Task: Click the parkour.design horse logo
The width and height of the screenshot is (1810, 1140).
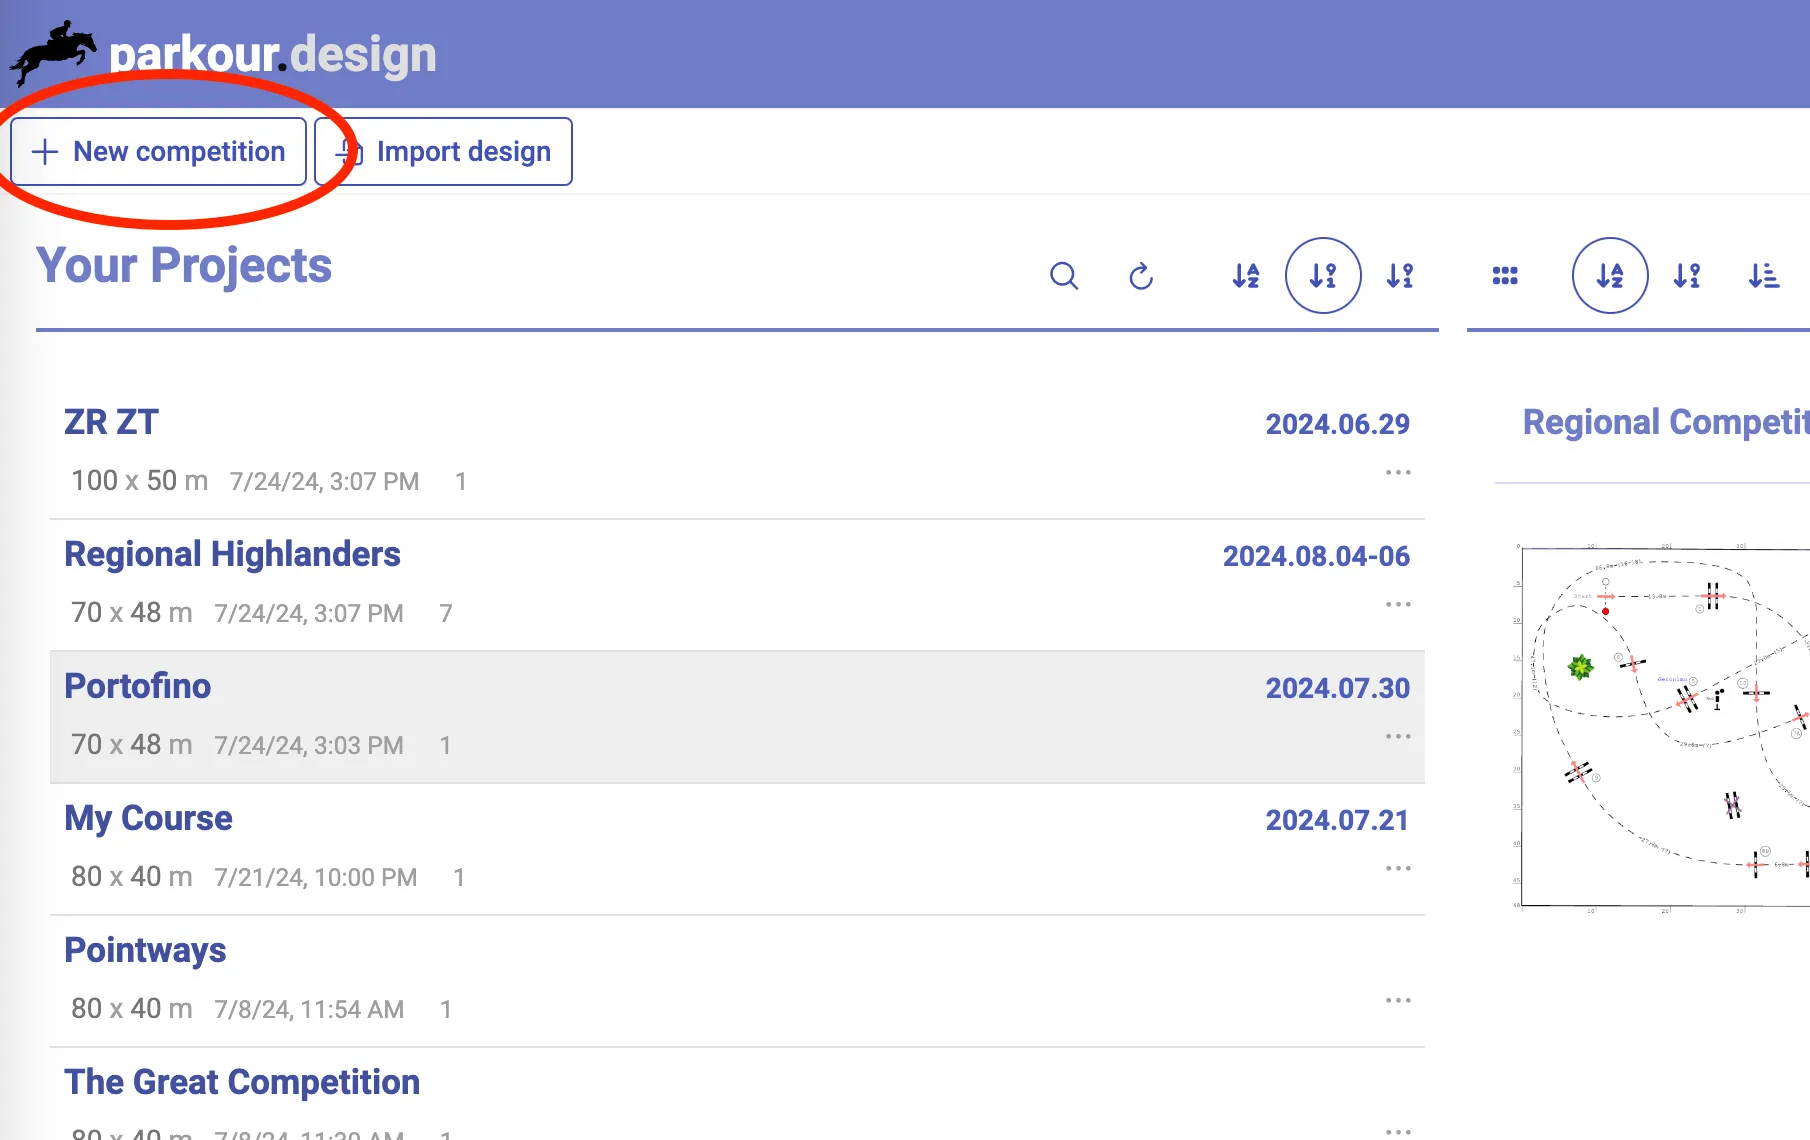Action: click(x=52, y=47)
